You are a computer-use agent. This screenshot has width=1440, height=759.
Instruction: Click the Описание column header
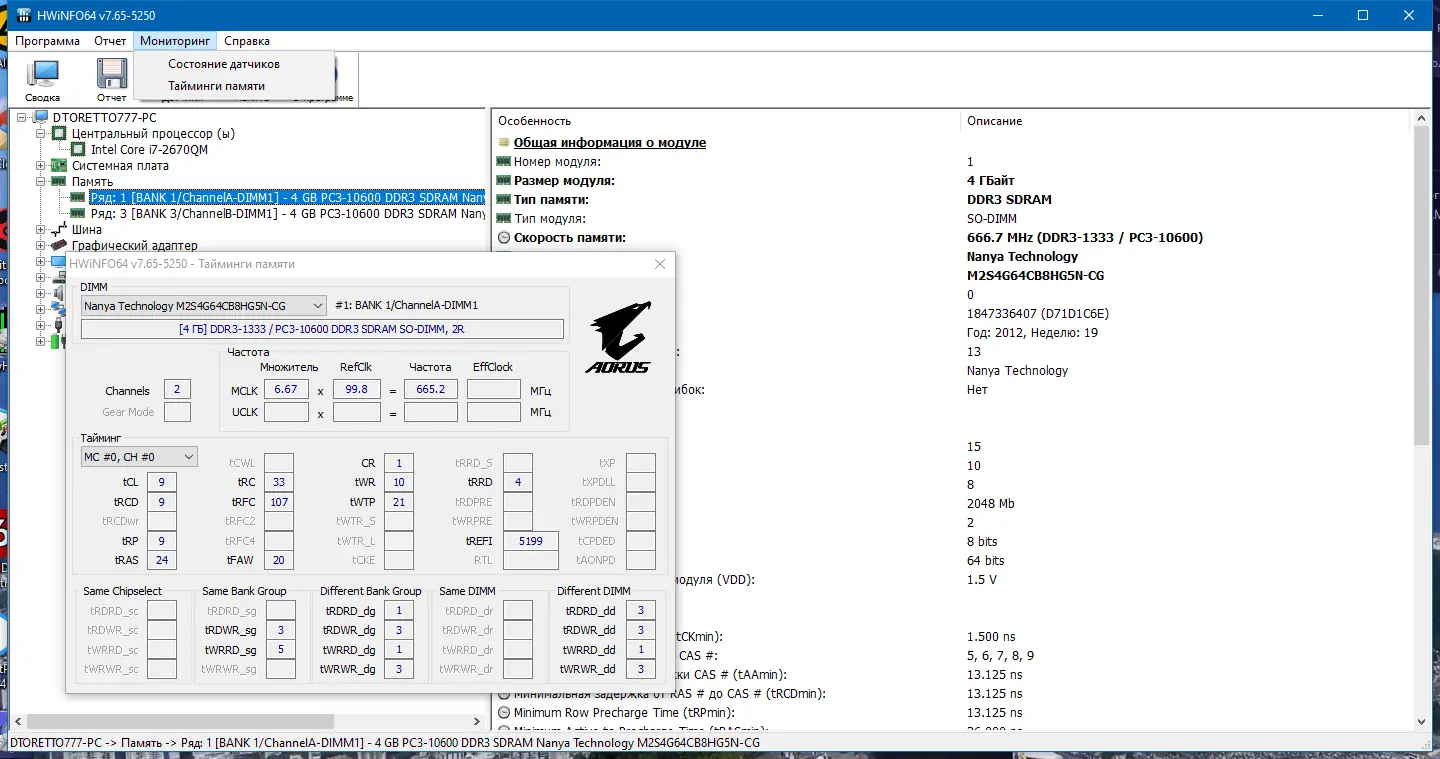1185,121
